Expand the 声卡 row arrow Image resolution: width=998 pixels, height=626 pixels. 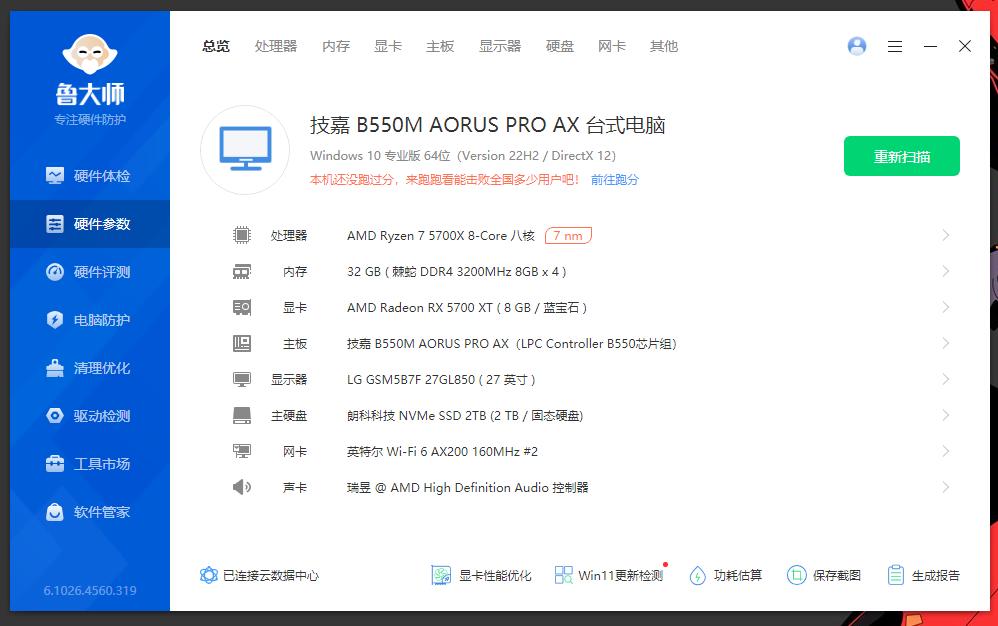pos(946,487)
